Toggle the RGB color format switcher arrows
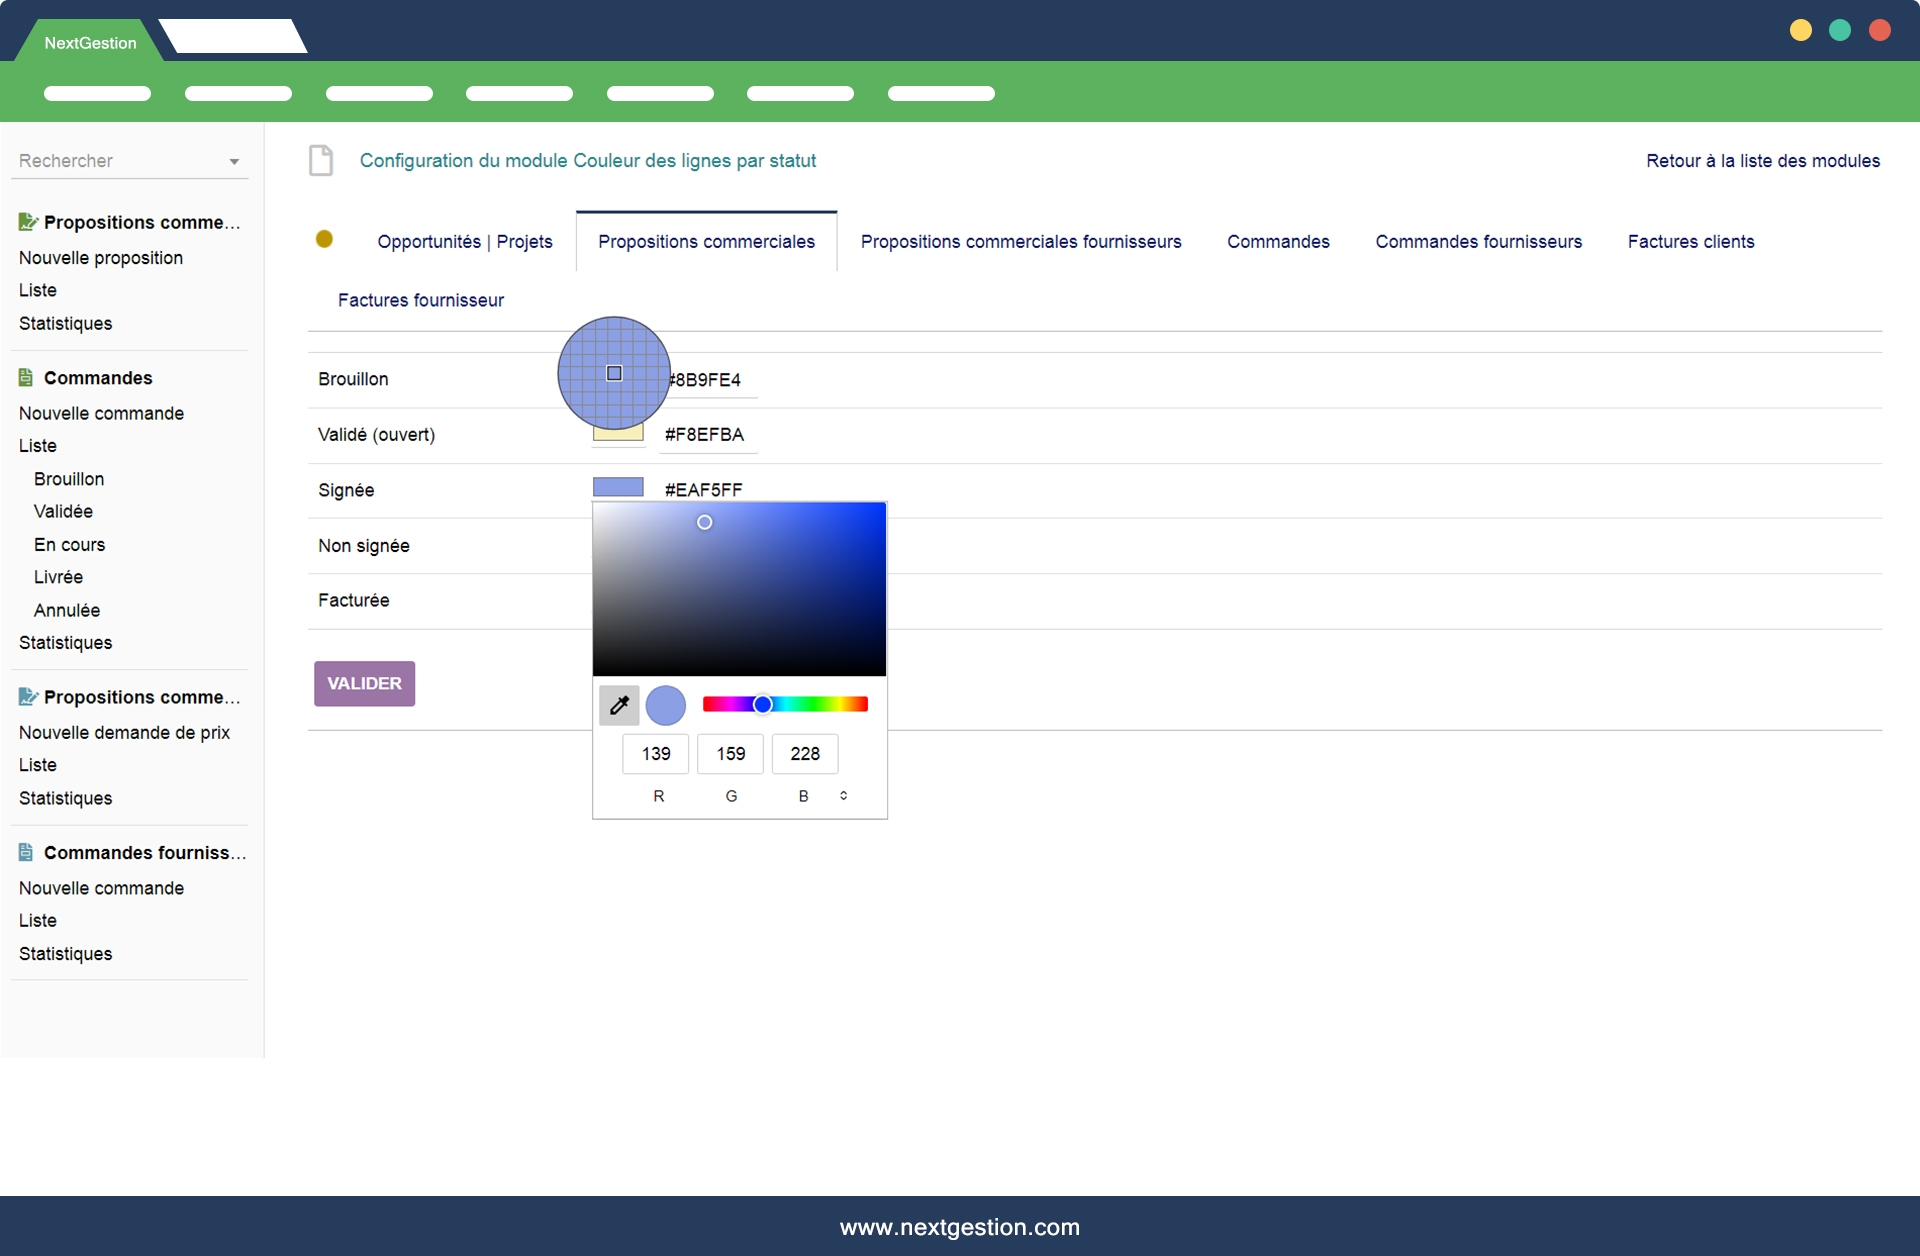This screenshot has width=1920, height=1256. [x=843, y=796]
